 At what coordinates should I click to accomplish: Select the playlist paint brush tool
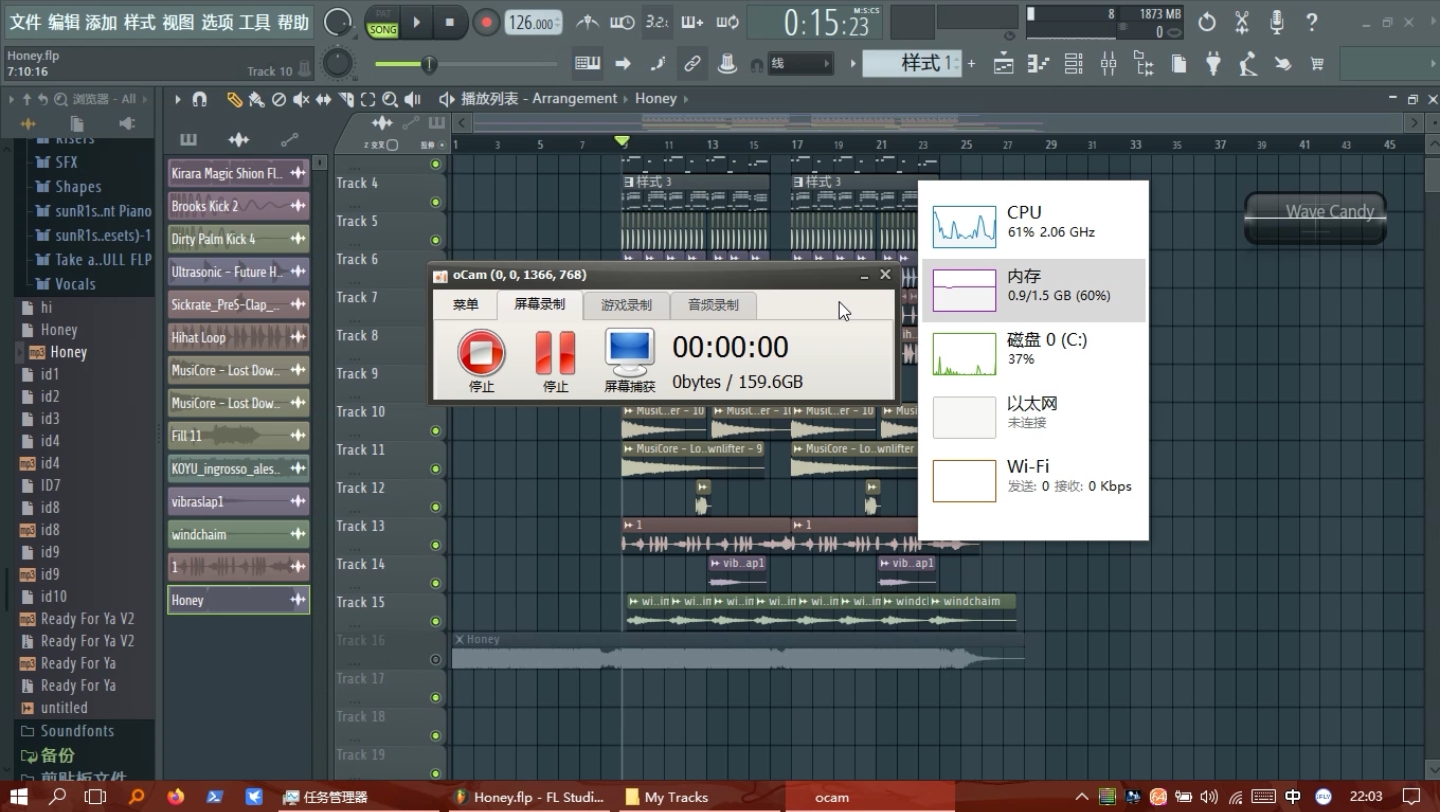coord(256,99)
